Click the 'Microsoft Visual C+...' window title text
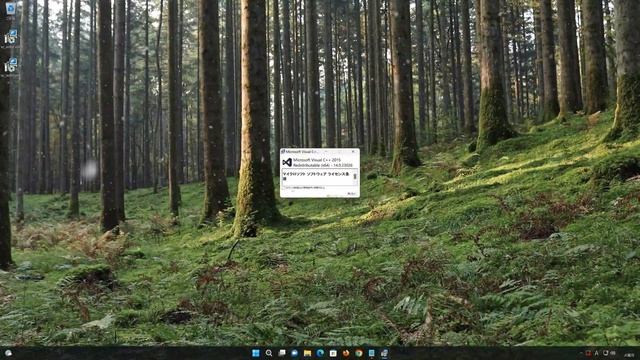Image resolution: width=640 pixels, height=360 pixels. pyautogui.click(x=301, y=151)
